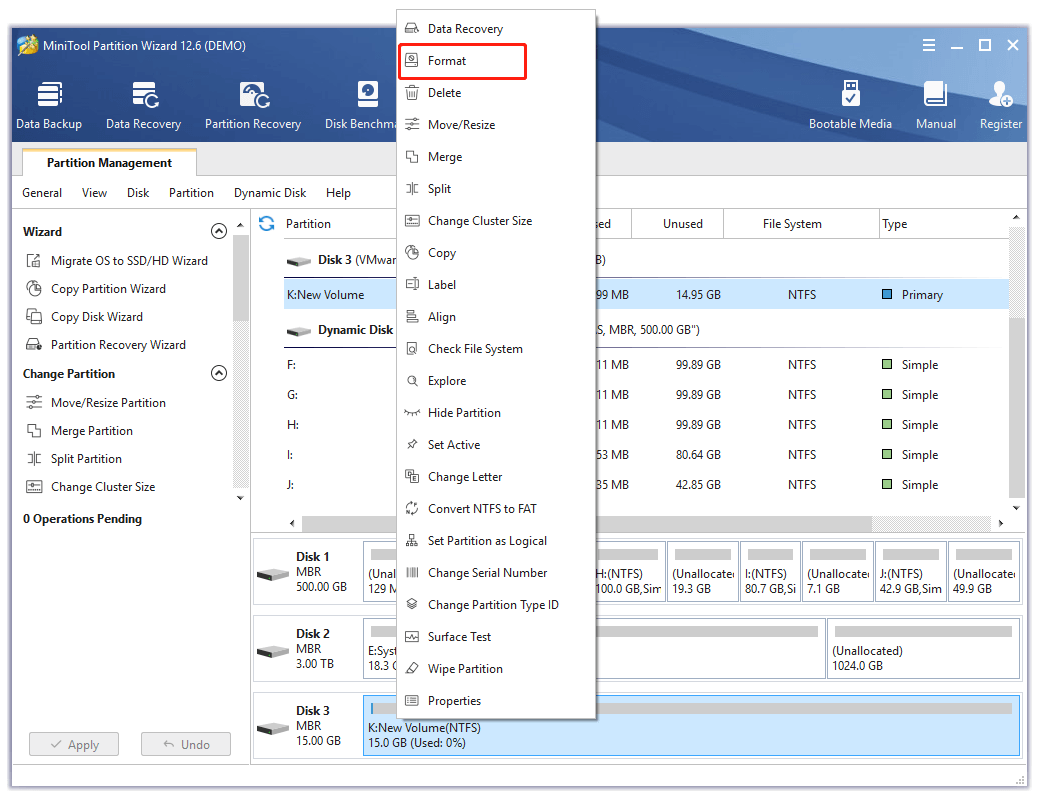
Task: Click the Label icon in context menu
Action: pos(412,285)
